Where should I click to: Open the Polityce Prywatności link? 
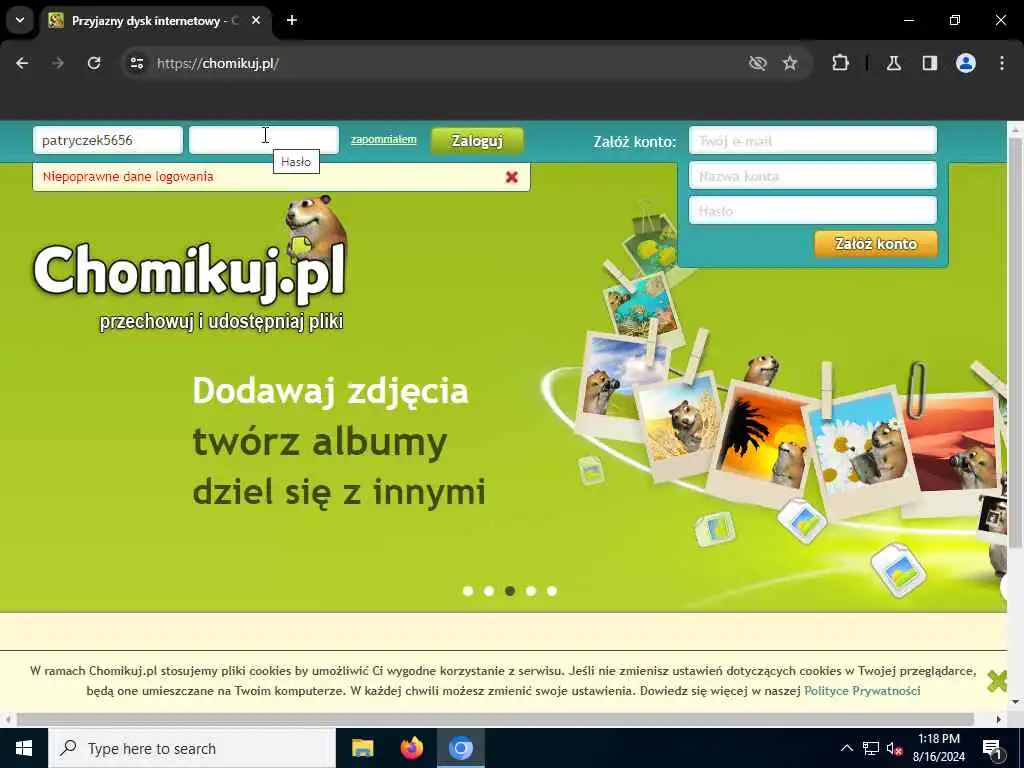tap(862, 691)
